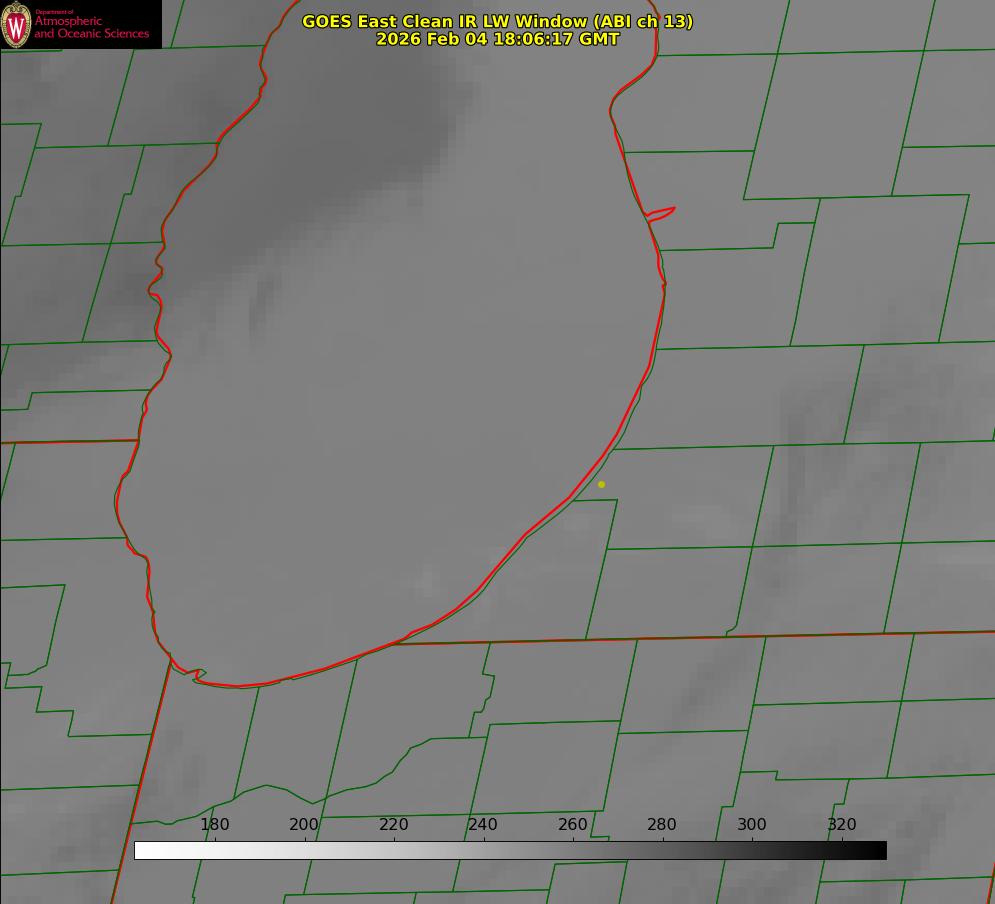Click the middle of the grayscale colorbar
The width and height of the screenshot is (995, 904).
[x=510, y=850]
